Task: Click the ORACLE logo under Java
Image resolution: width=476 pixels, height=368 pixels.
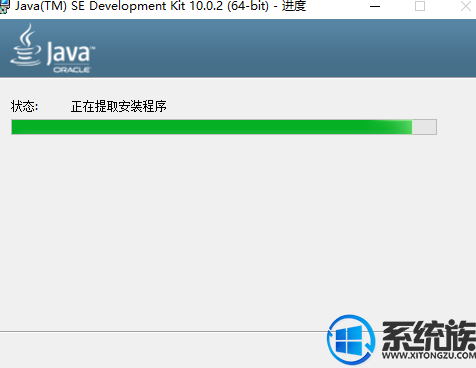Action: click(x=72, y=70)
